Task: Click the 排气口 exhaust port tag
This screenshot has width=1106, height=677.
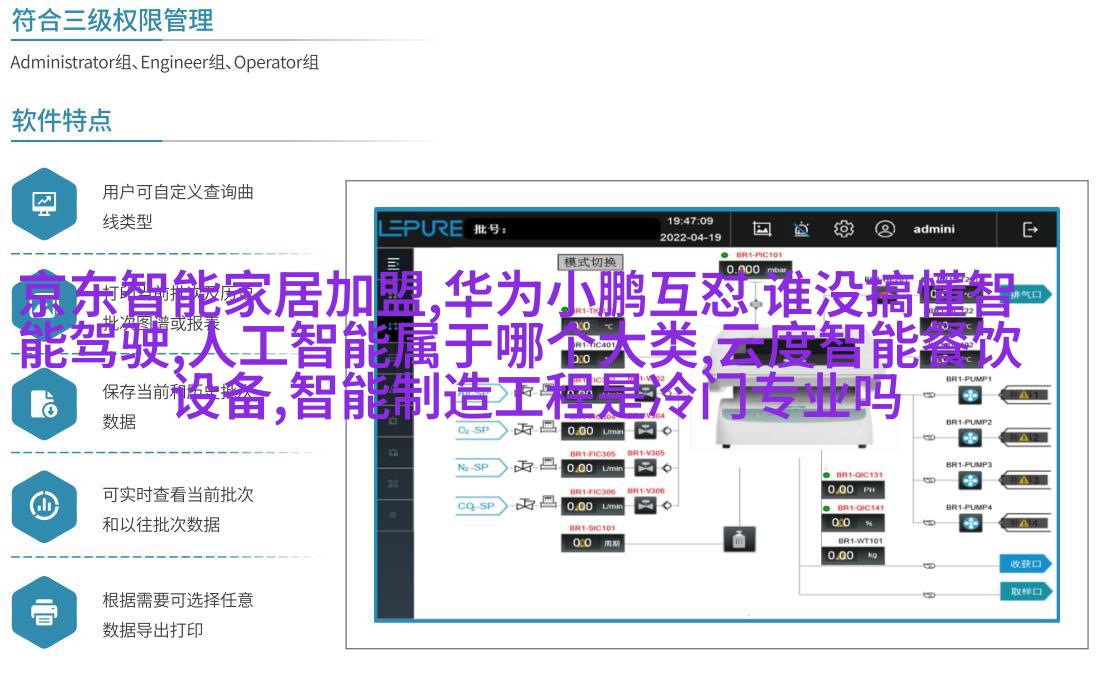Action: [x=1026, y=294]
